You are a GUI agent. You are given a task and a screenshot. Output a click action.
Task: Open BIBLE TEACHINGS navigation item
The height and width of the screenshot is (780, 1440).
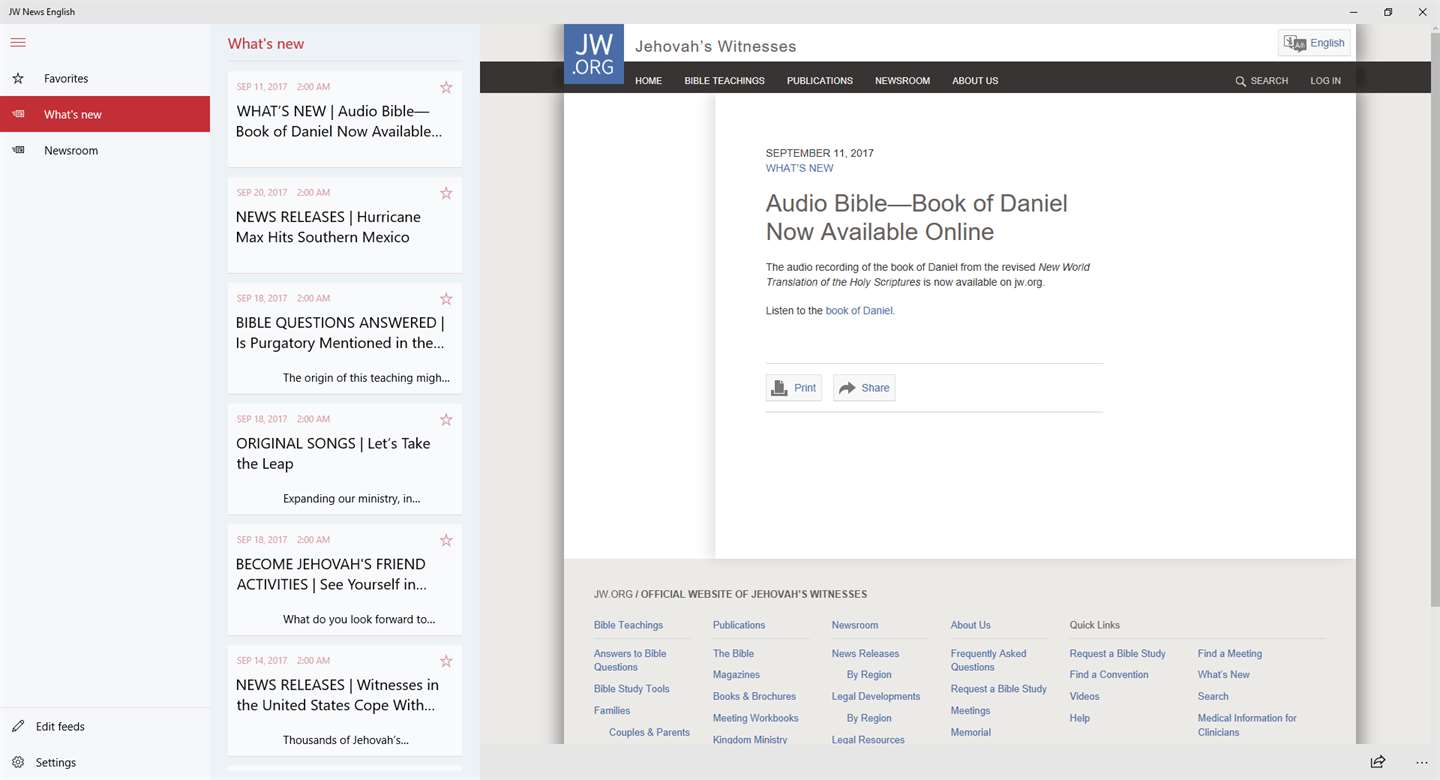tap(724, 81)
